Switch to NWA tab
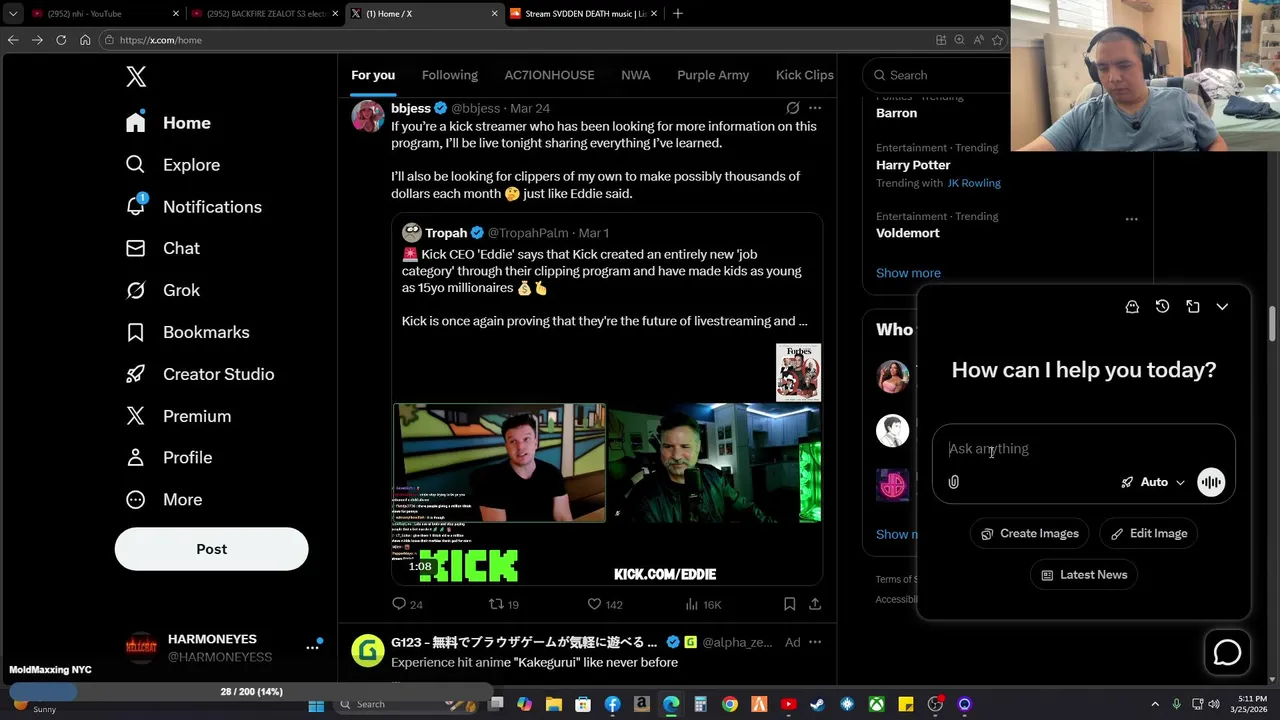 pyautogui.click(x=635, y=75)
